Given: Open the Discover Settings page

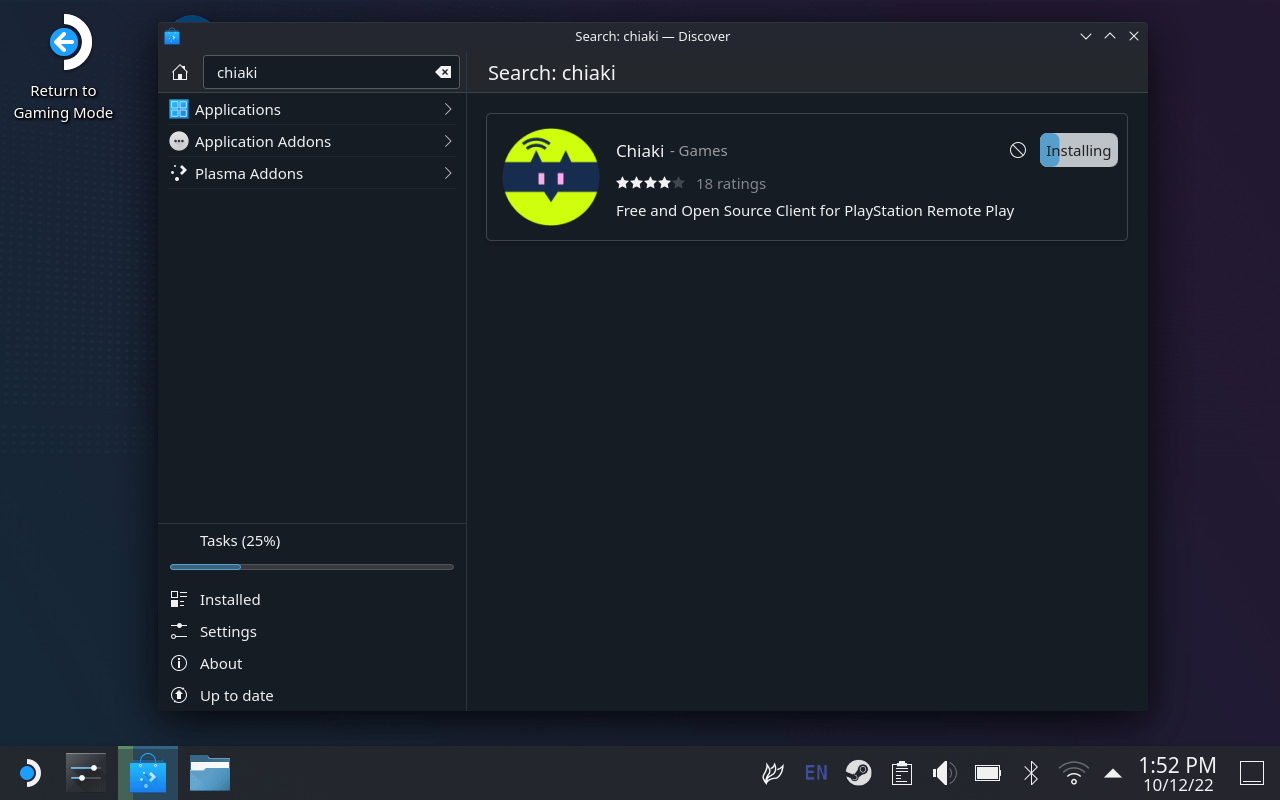Looking at the screenshot, I should (x=312, y=631).
